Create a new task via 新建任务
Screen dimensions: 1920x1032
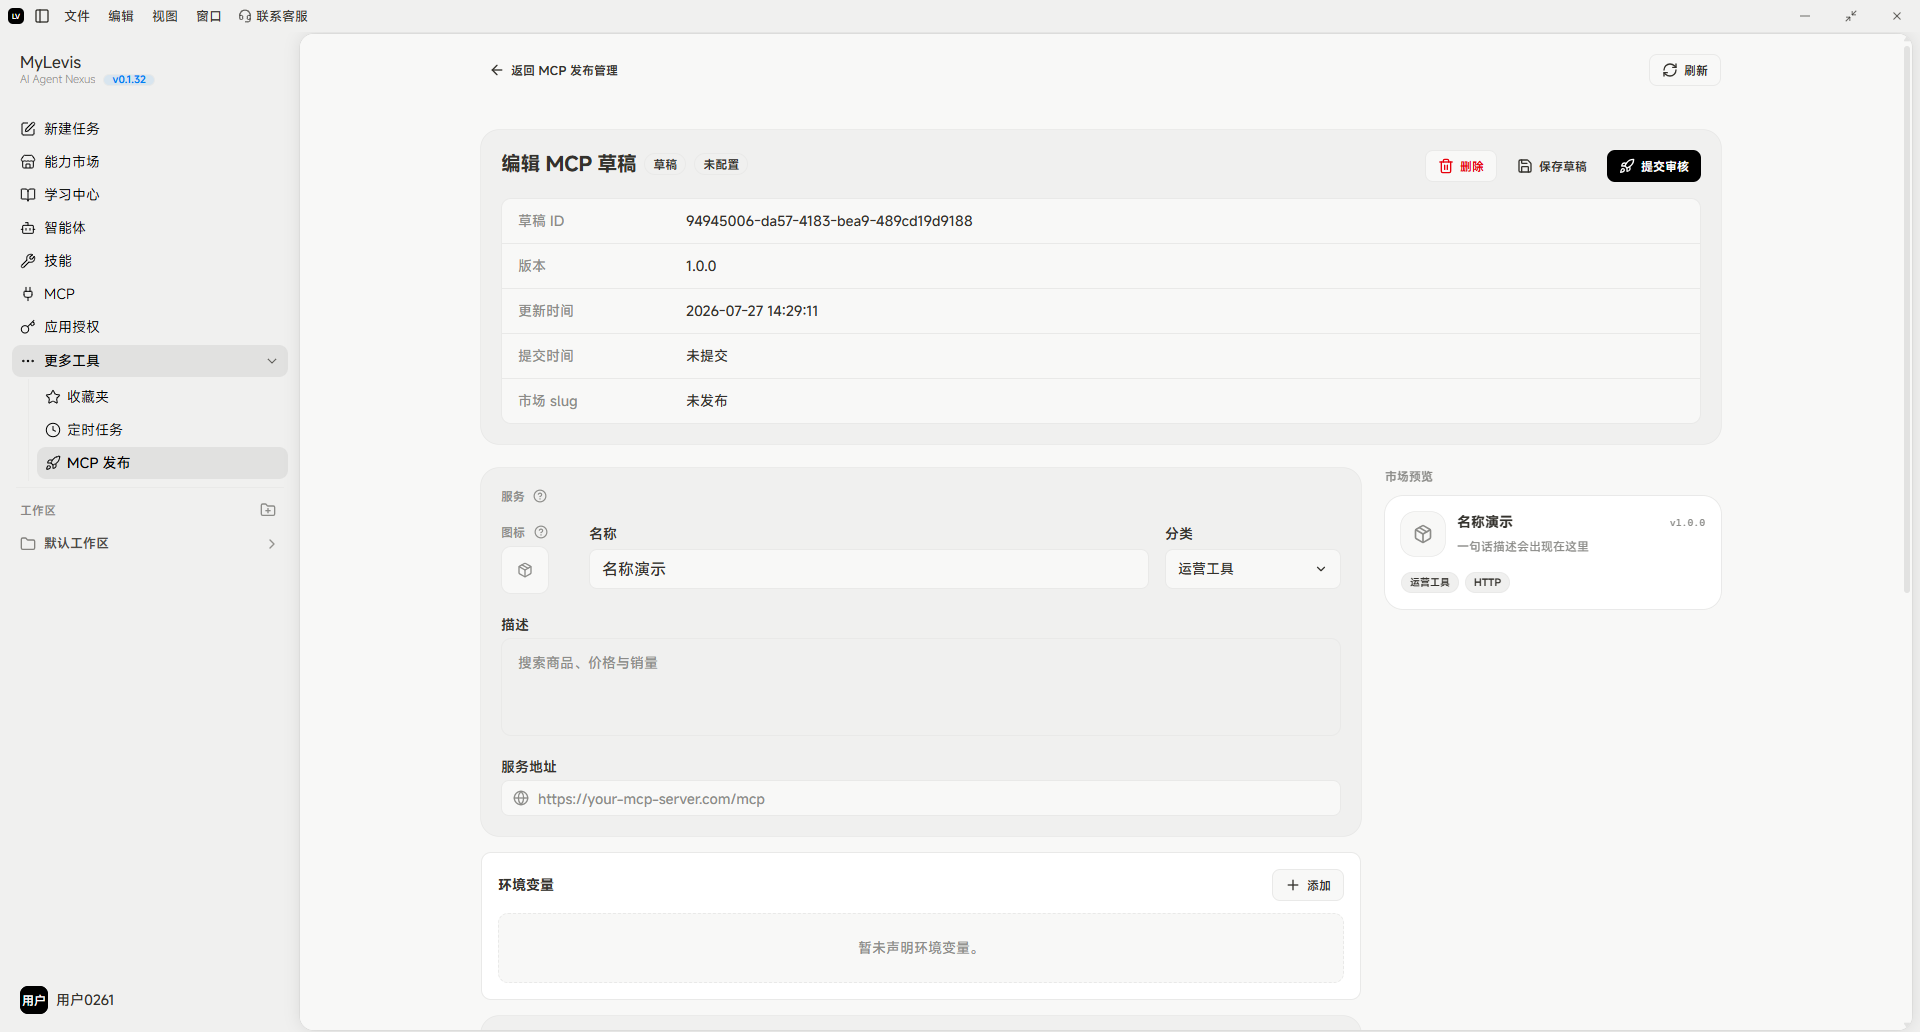(150, 129)
